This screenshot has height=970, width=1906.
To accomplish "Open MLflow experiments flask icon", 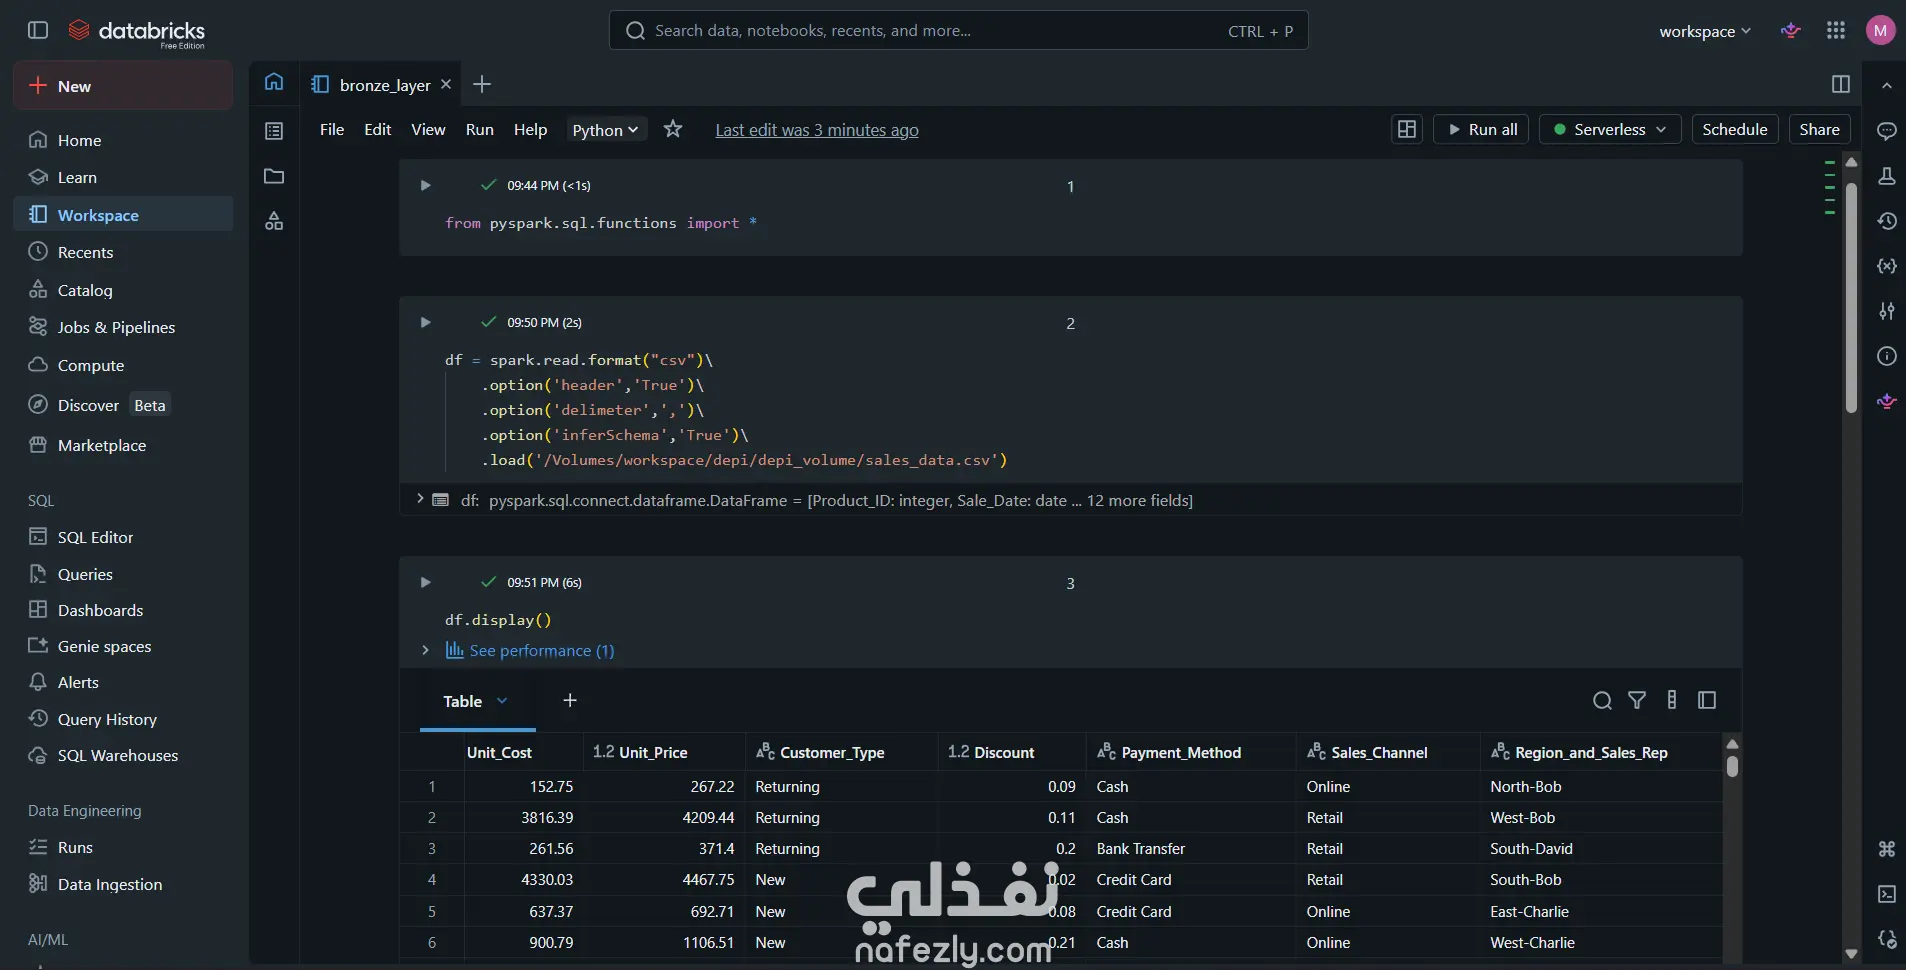I will [1887, 176].
